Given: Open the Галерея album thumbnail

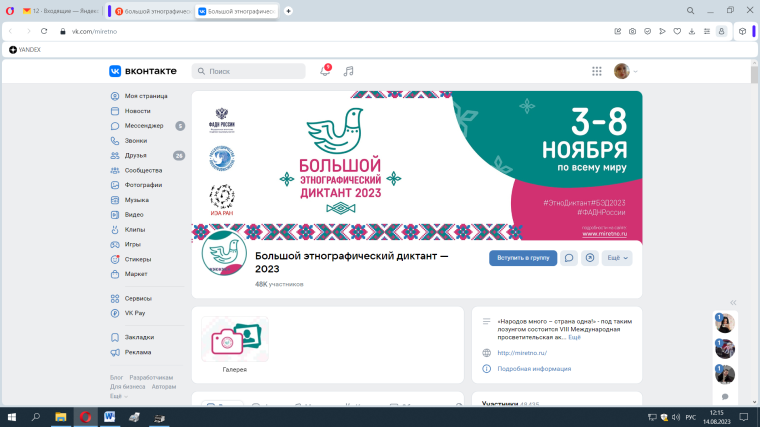Looking at the screenshot, I should (235, 339).
